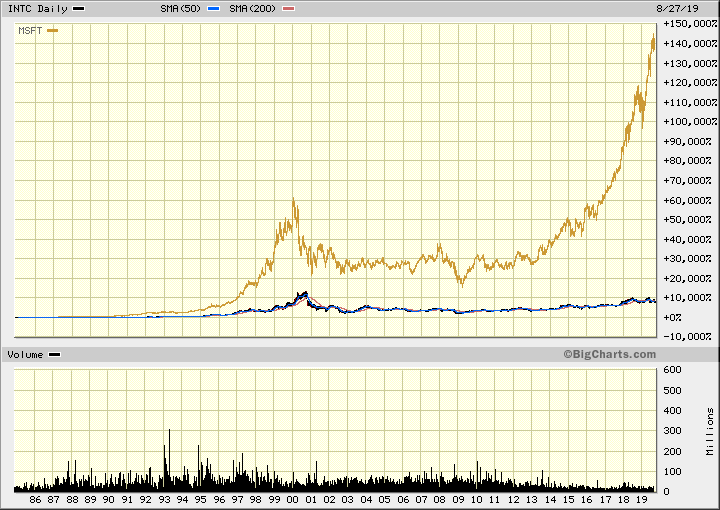Click the gold MSFT color swatch
Screen dimensions: 720x510
[x=53, y=31]
